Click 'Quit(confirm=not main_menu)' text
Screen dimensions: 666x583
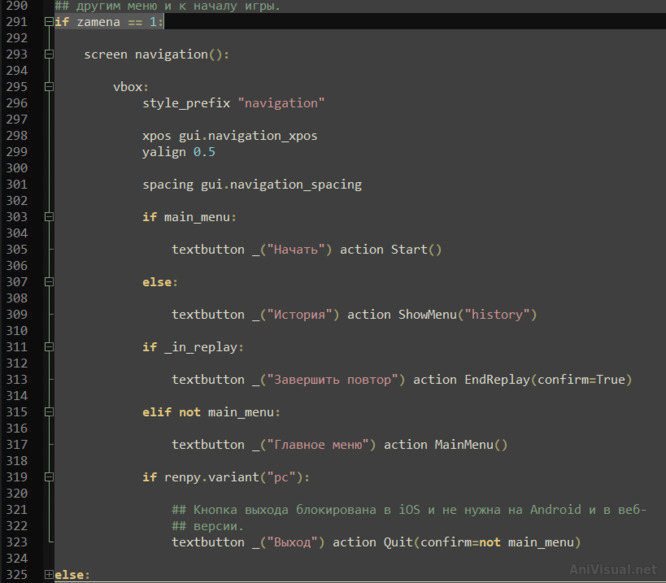click(482, 542)
